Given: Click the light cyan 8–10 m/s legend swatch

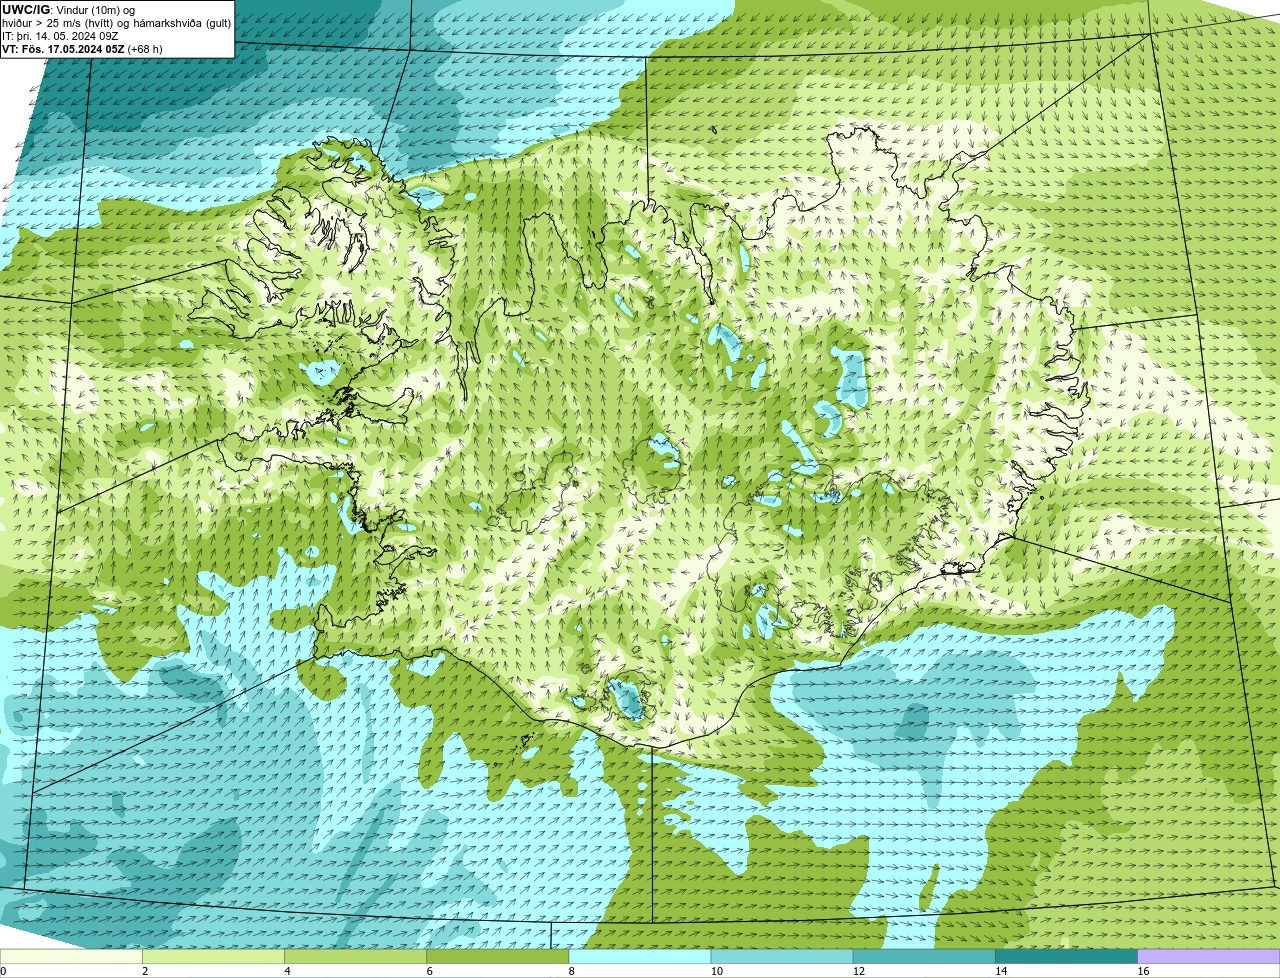Looking at the screenshot, I should [x=640, y=957].
